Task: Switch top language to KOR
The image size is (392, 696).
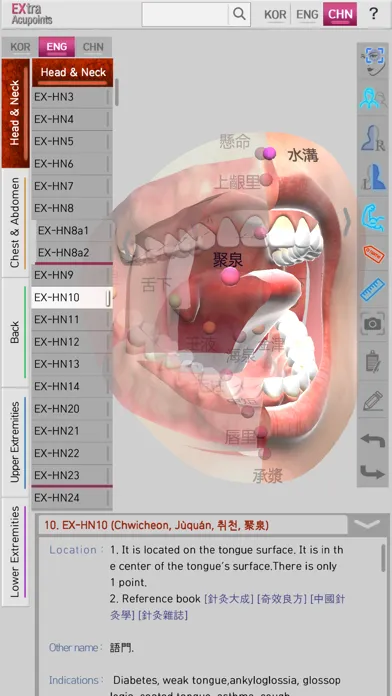Action: [x=275, y=14]
